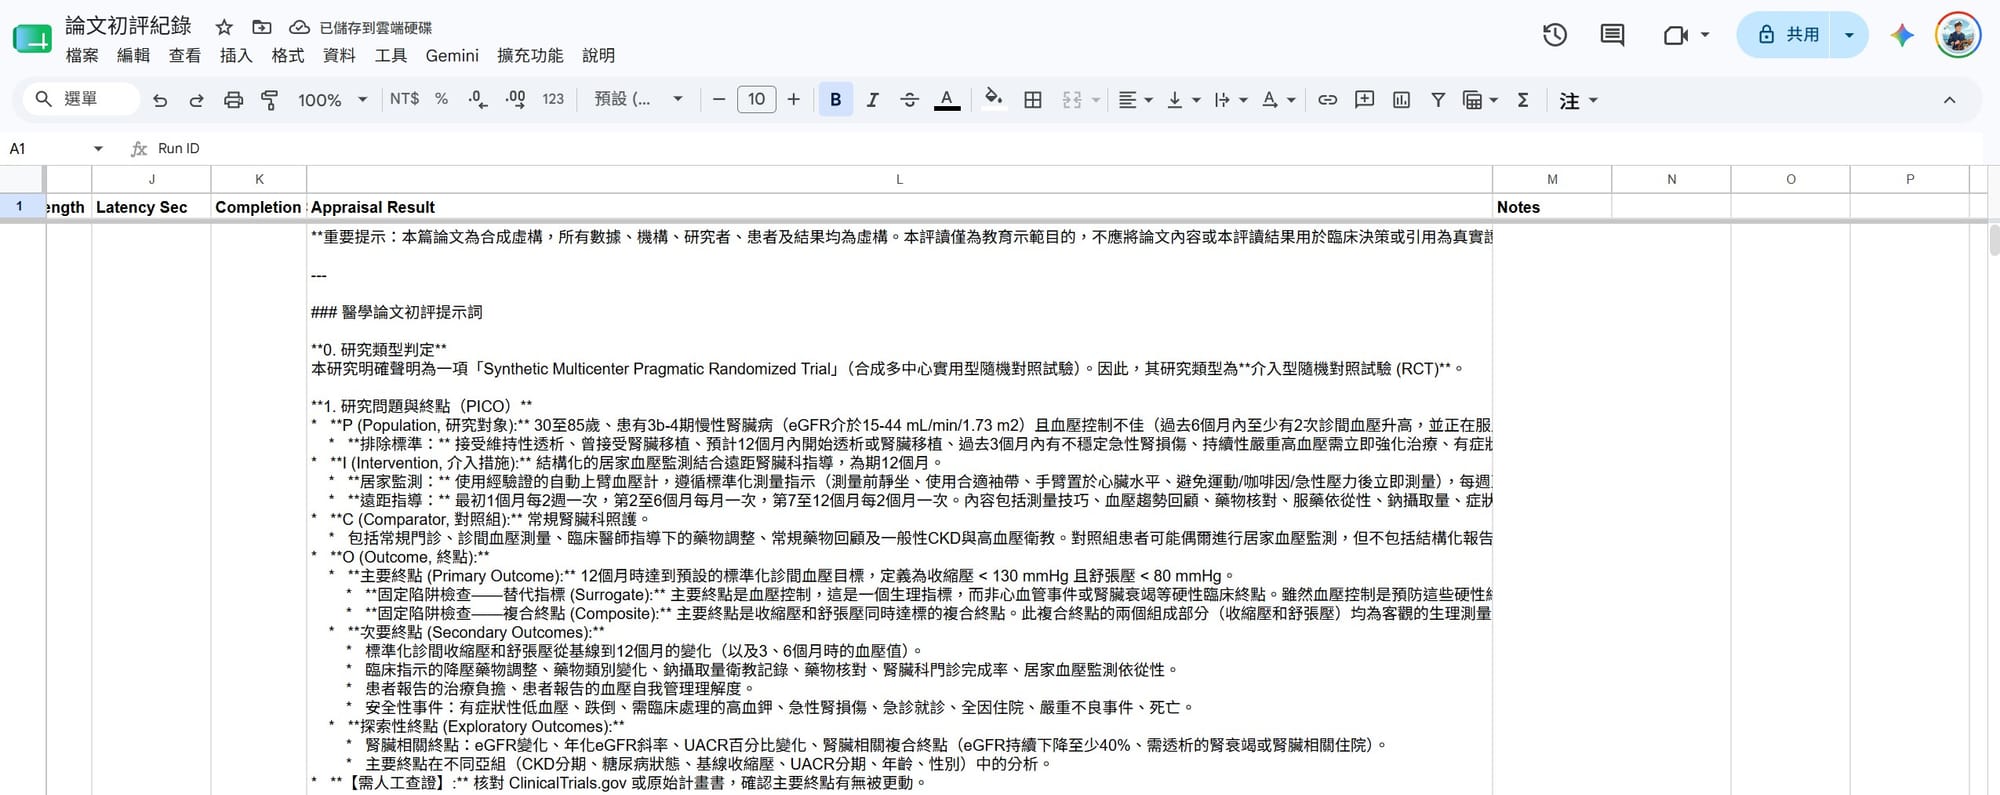The width and height of the screenshot is (2000, 795).
Task: Format as NT$ currency
Action: point(404,99)
